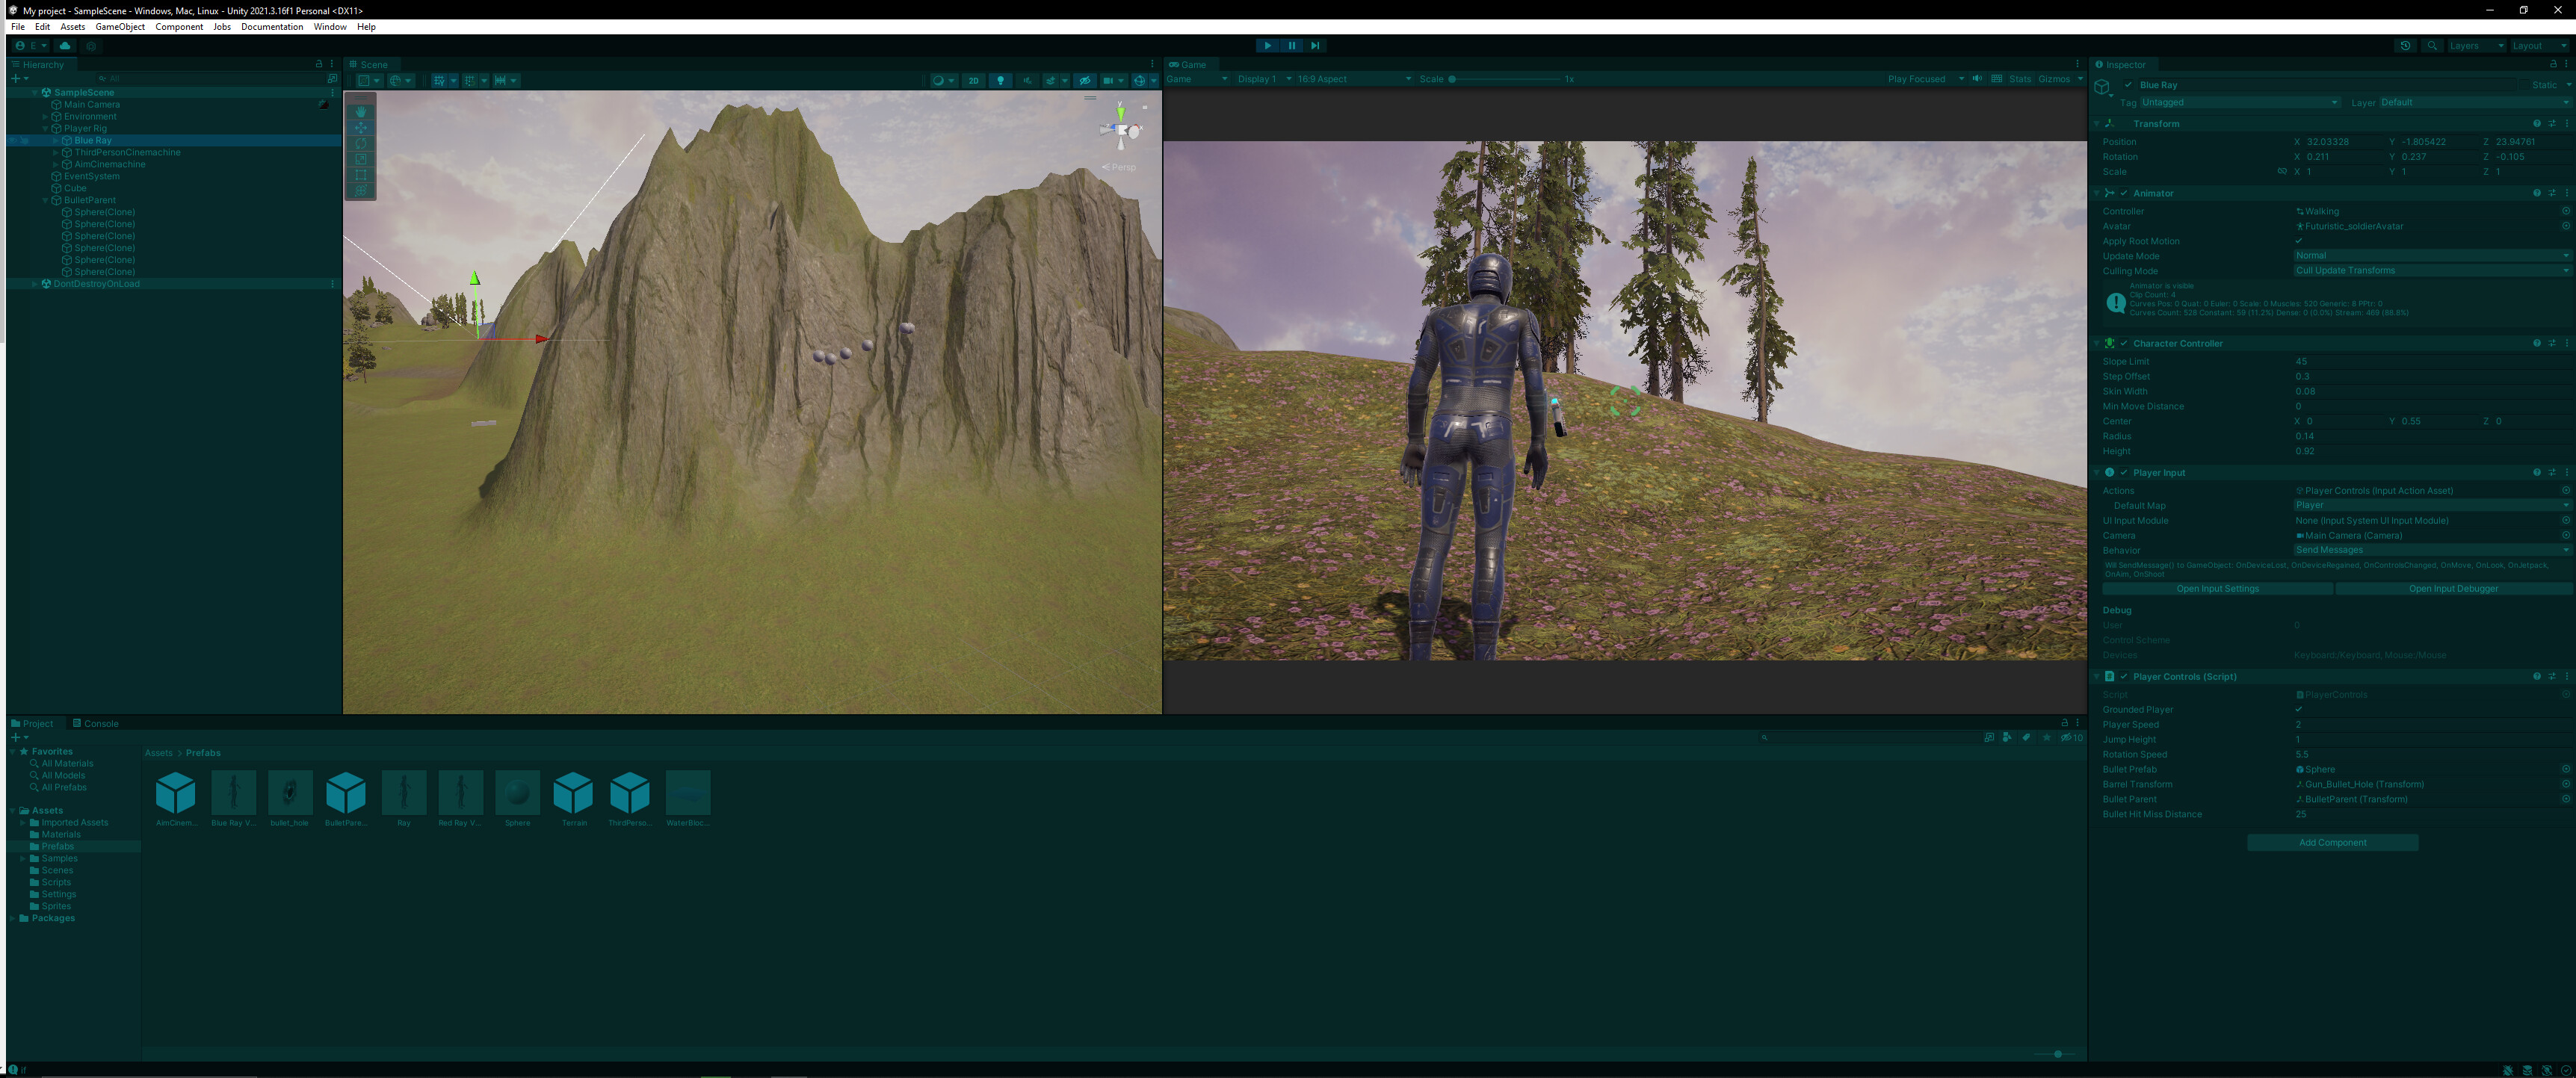Toggle scene view lighting with the bulb icon

[1002, 81]
